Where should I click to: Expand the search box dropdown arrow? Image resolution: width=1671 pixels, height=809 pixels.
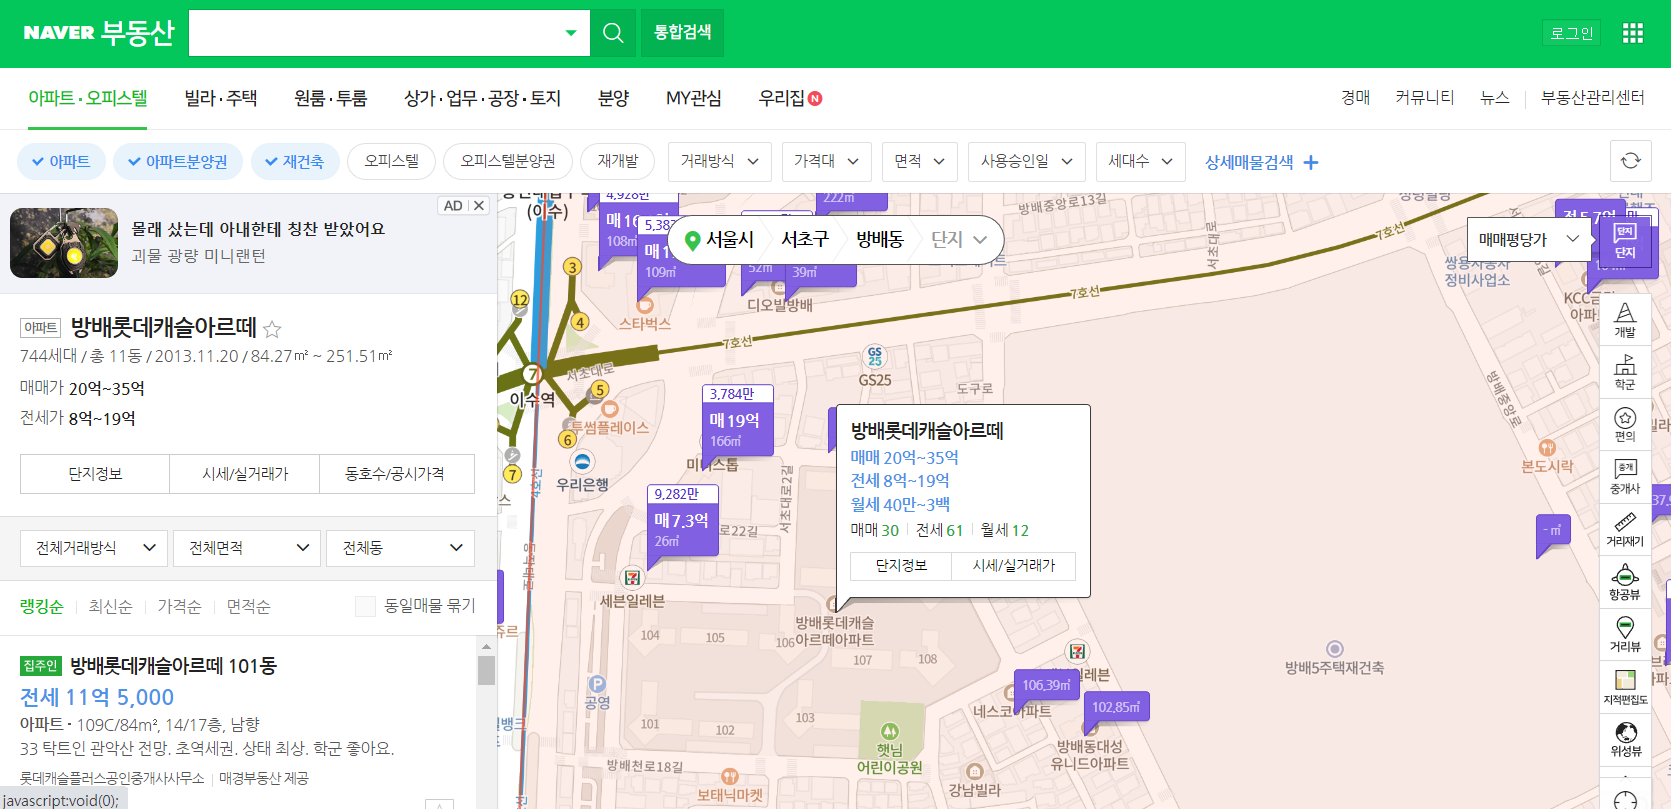(x=571, y=33)
